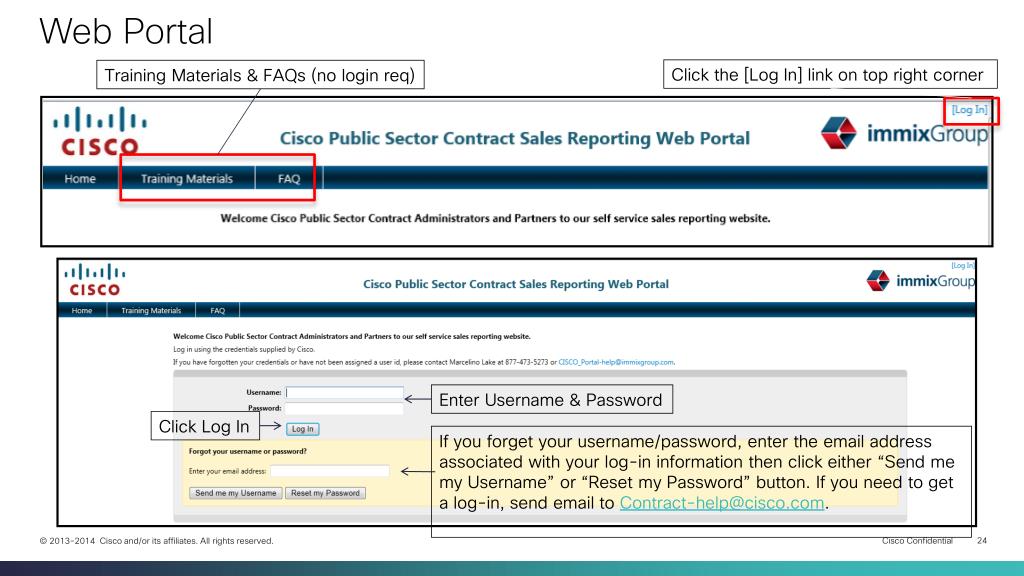This screenshot has height=576, width=1024.
Task: Select Home in the lower login page menu
Action: [x=82, y=310]
